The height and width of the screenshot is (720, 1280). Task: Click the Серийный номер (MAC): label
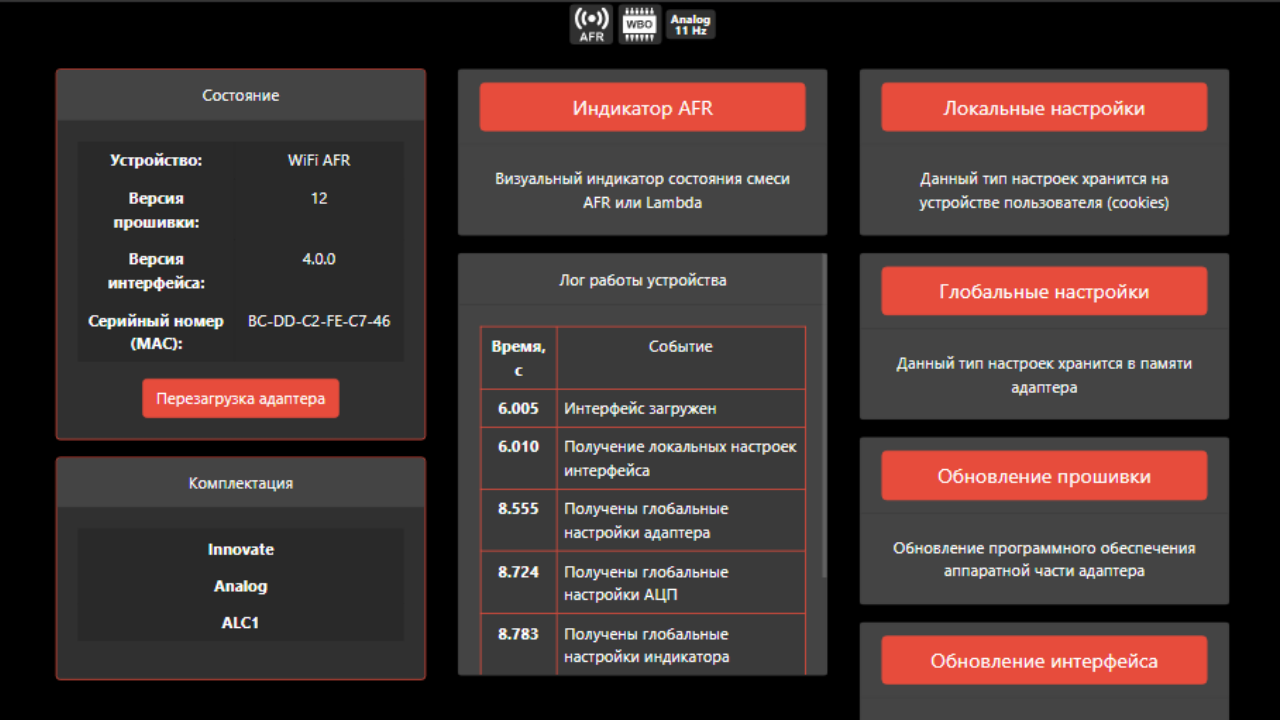(156, 333)
